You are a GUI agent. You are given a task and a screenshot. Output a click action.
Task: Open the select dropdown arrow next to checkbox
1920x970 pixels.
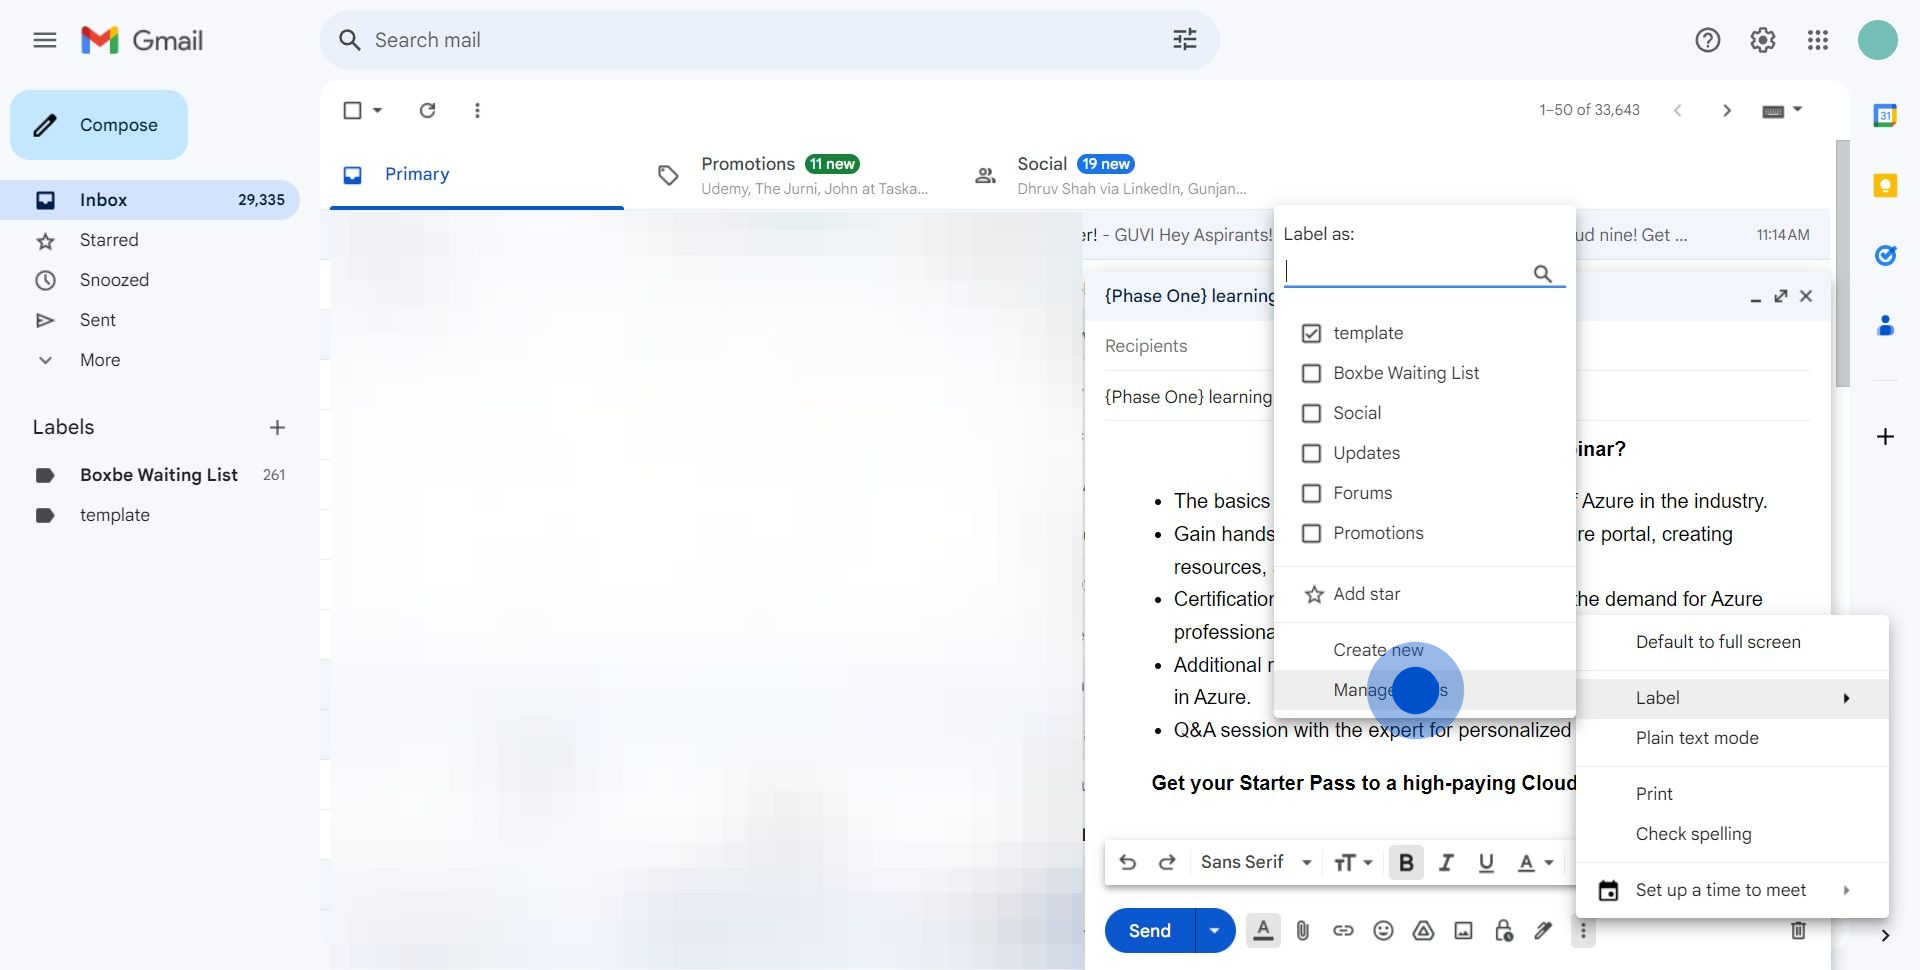pos(377,110)
